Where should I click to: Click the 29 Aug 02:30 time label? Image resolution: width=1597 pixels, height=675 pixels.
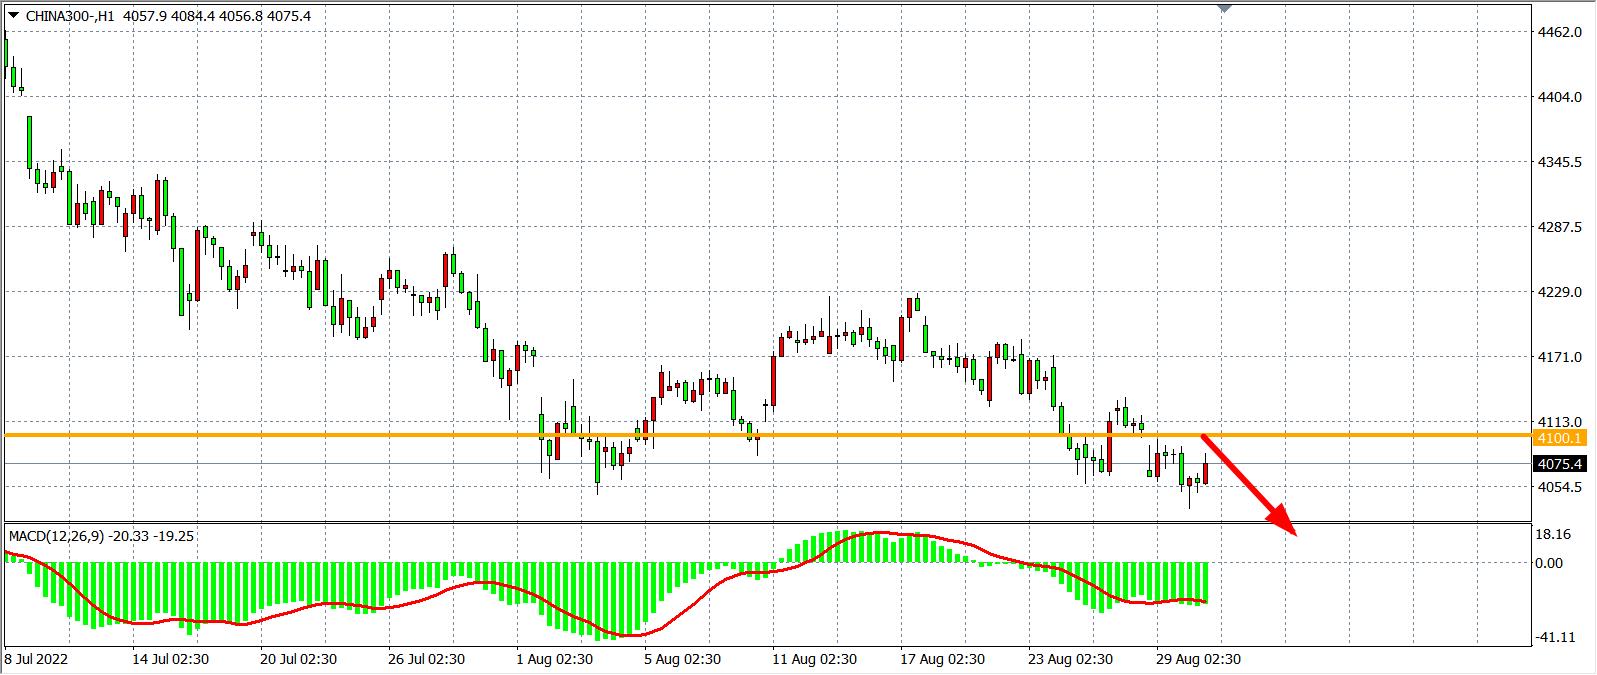point(1198,659)
